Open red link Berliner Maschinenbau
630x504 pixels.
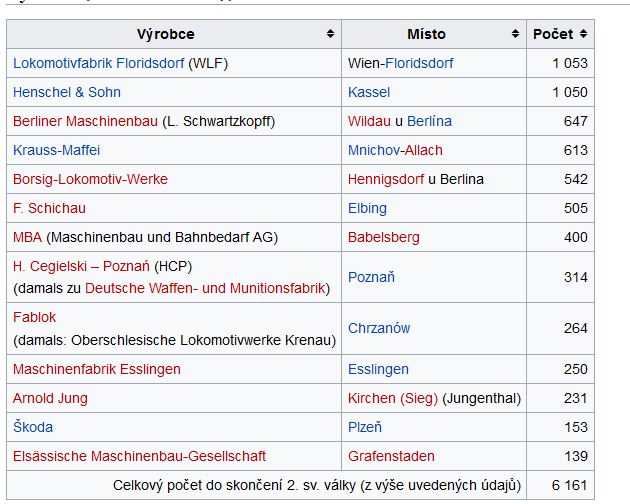(85, 121)
